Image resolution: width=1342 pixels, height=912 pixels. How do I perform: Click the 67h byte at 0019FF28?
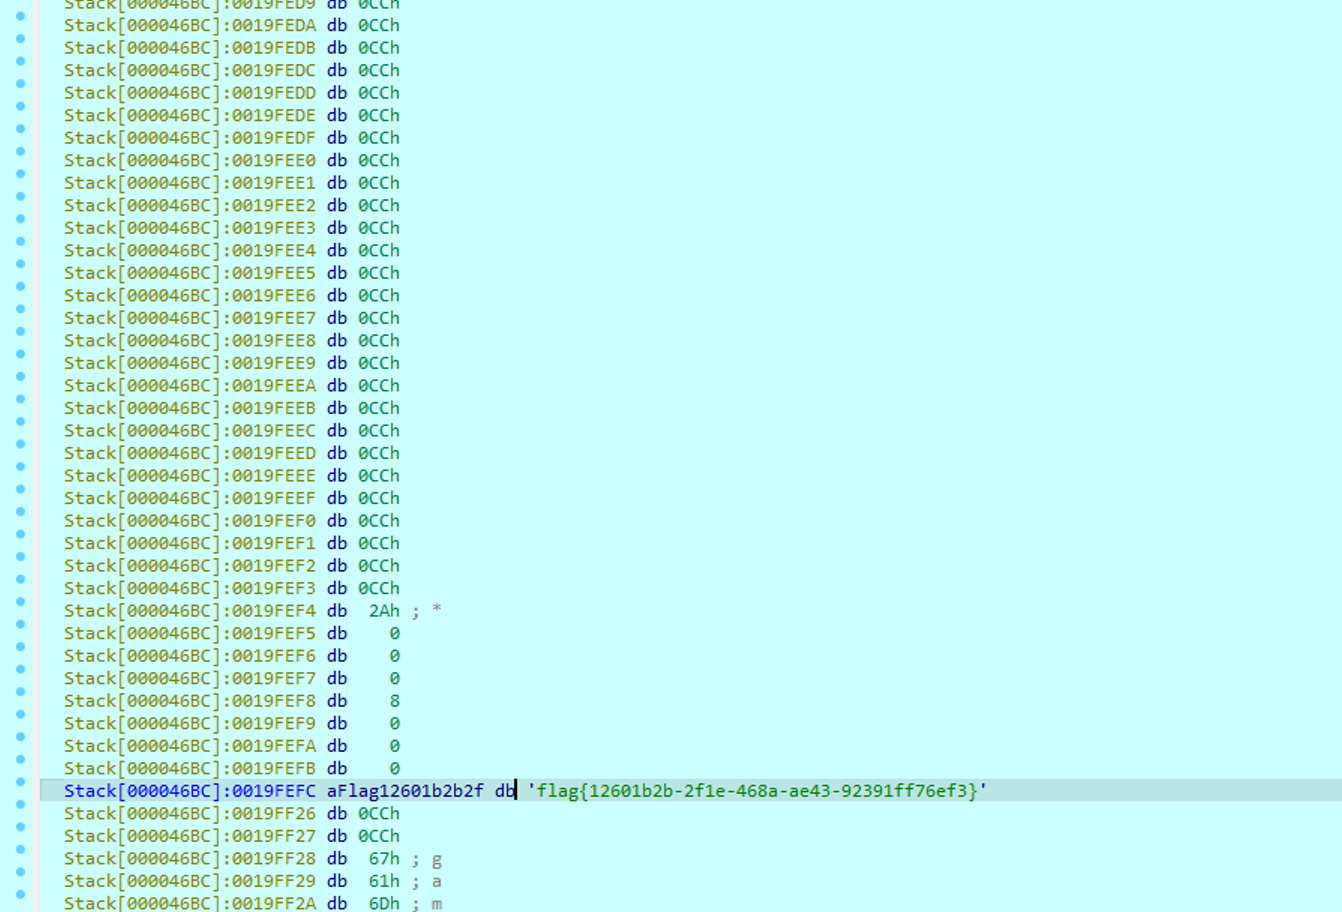(x=384, y=859)
